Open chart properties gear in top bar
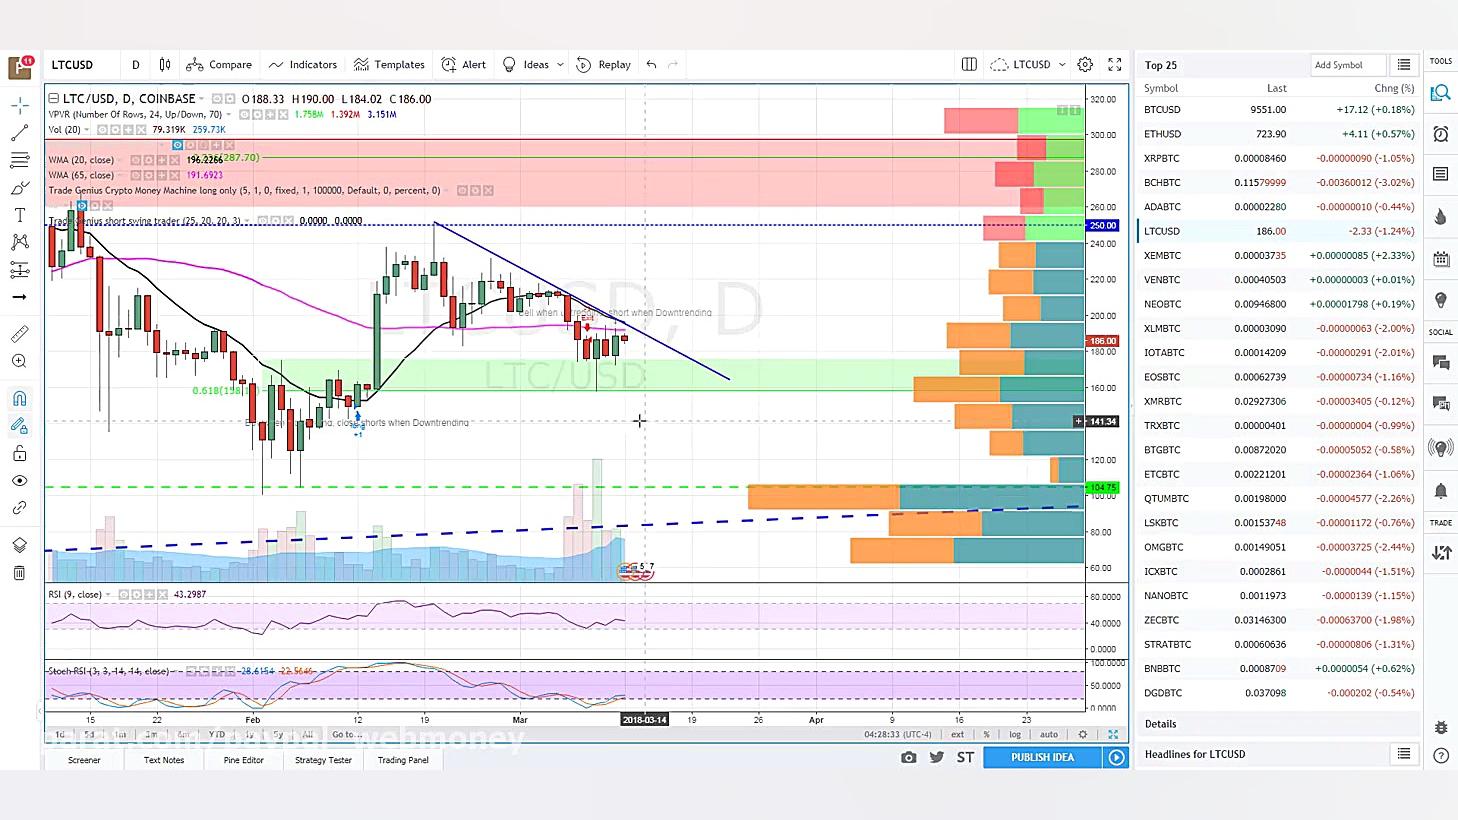The width and height of the screenshot is (1458, 820). coord(1085,65)
